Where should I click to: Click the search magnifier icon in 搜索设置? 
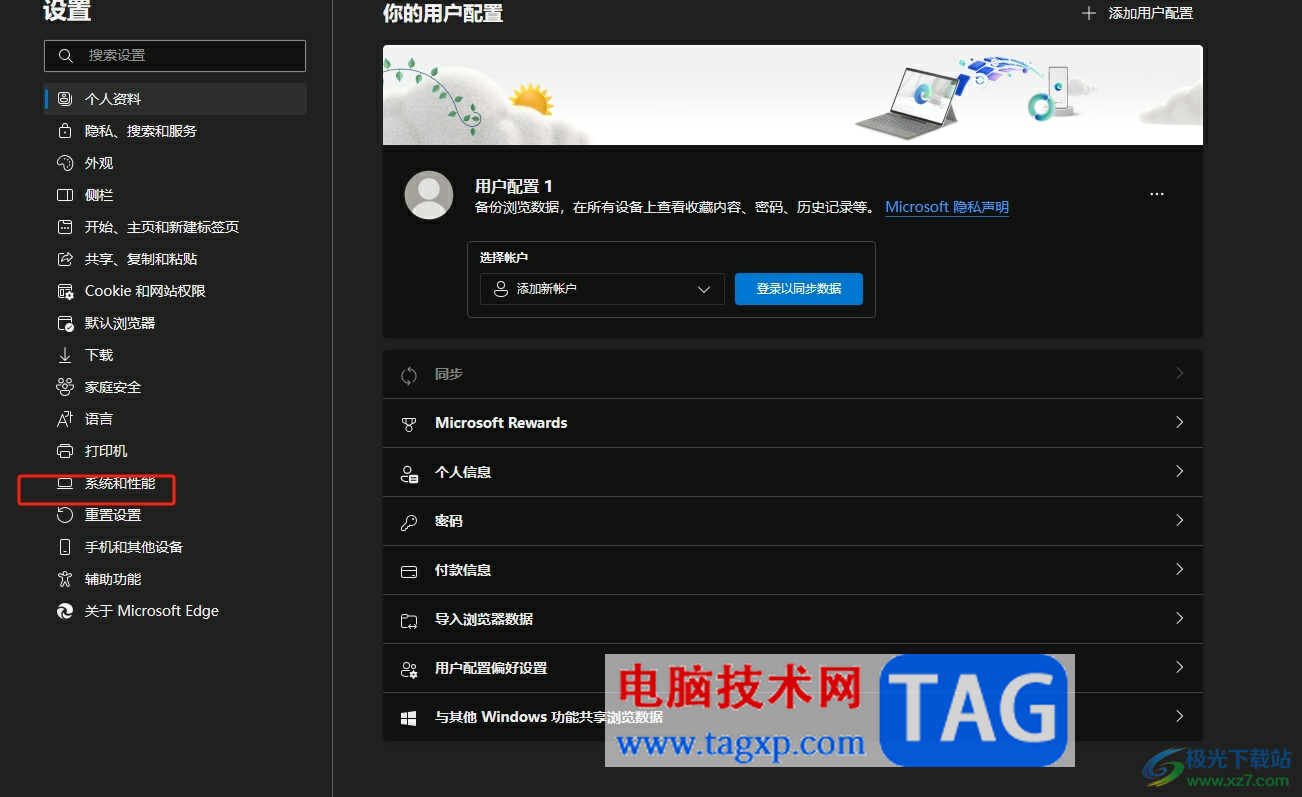[x=66, y=56]
